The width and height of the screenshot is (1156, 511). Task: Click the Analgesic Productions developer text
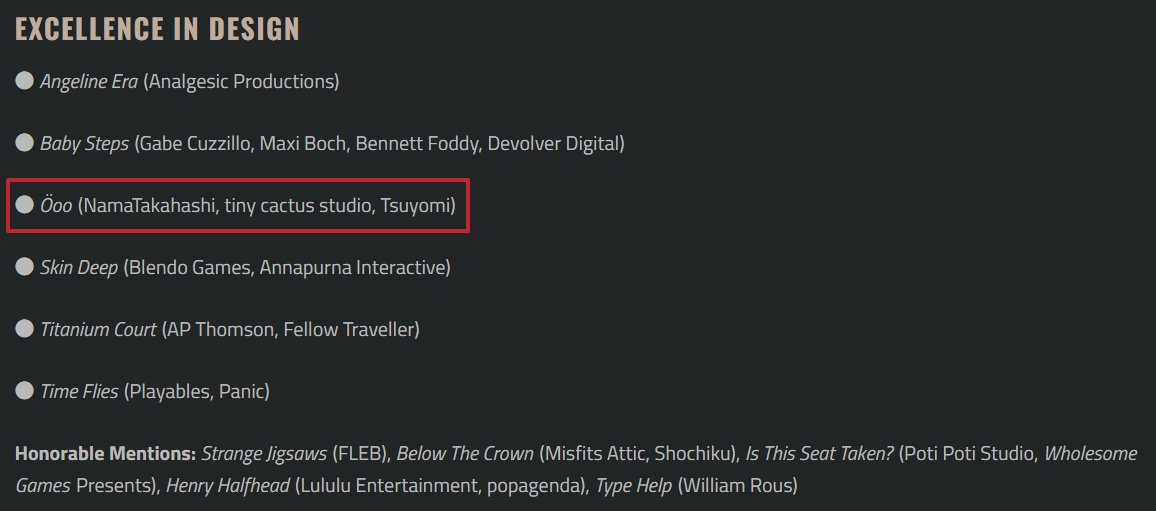click(x=241, y=82)
